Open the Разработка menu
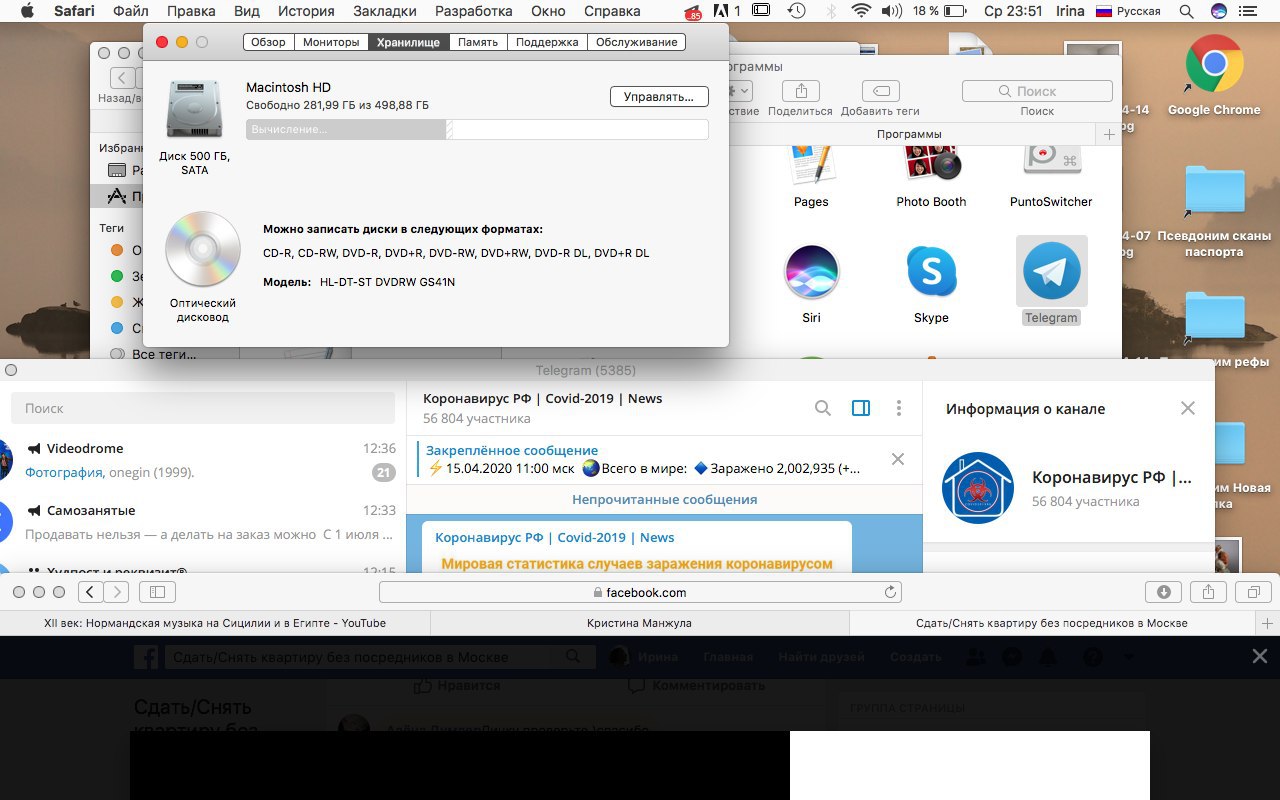Screen dimensions: 1280x800 pyautogui.click(x=475, y=12)
